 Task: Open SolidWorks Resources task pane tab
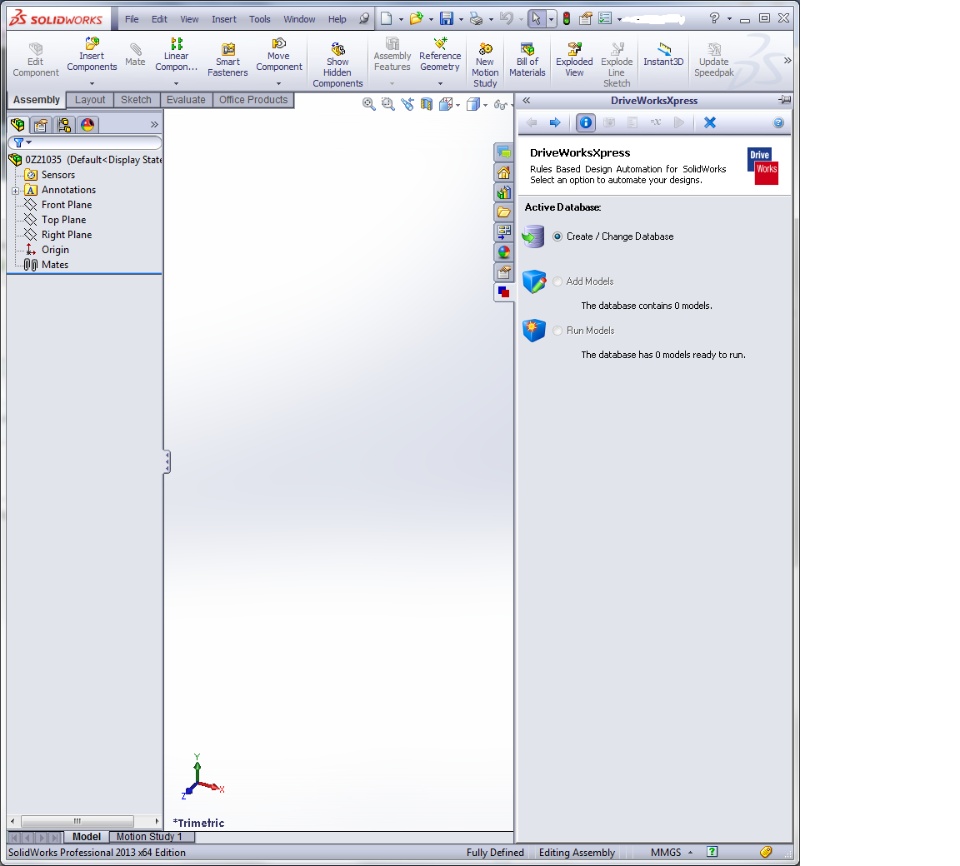[x=504, y=173]
